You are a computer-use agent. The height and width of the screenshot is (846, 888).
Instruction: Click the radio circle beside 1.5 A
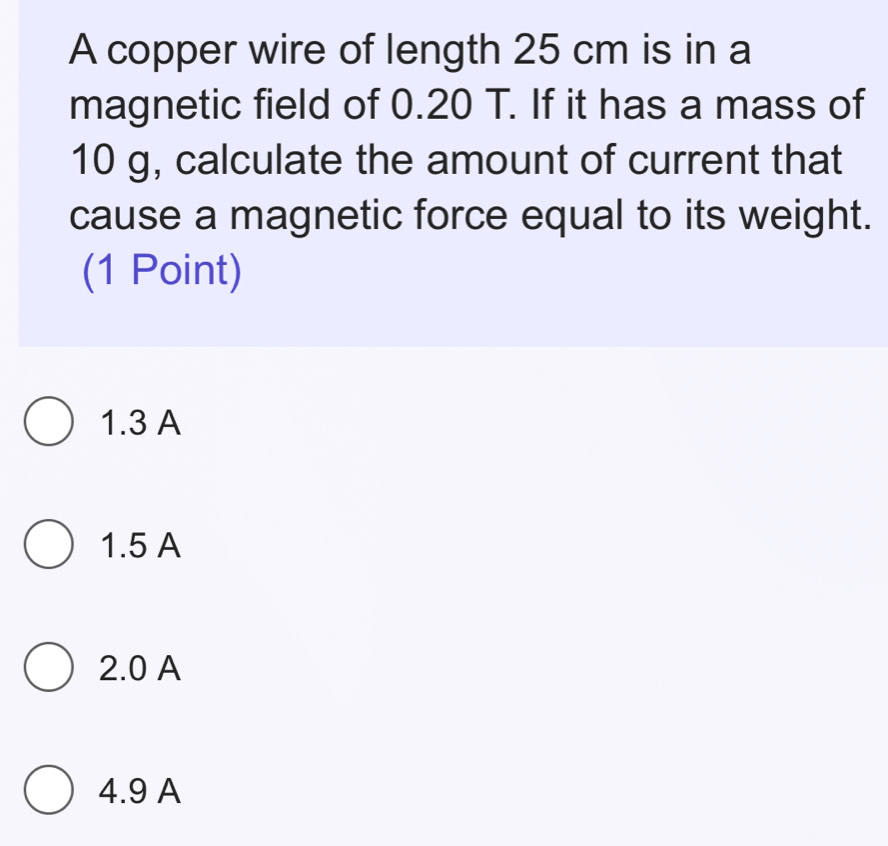click(48, 545)
